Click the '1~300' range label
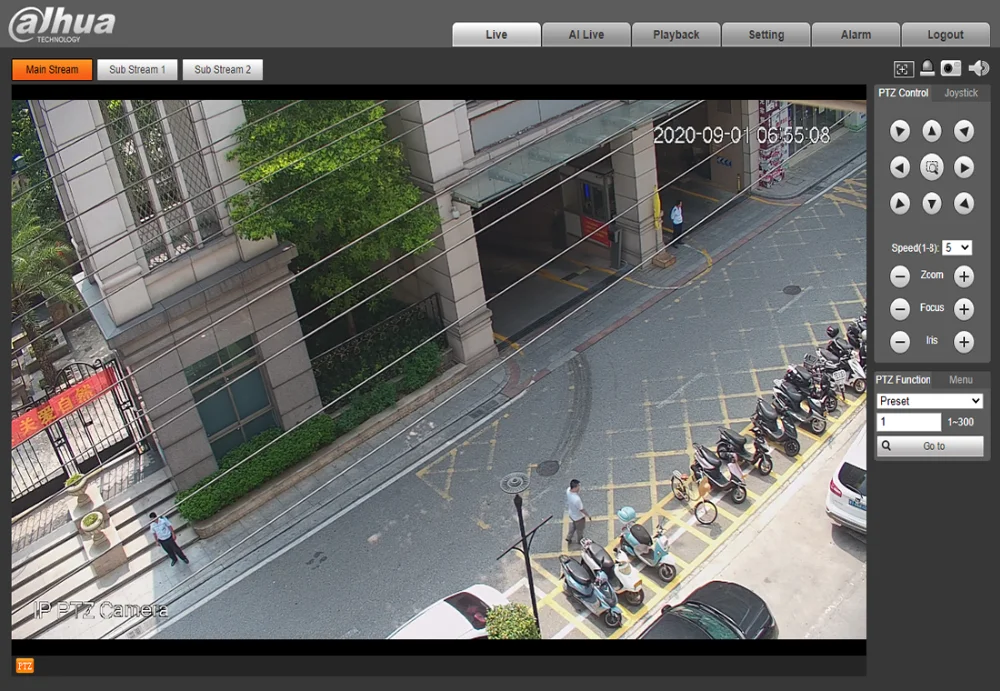 pos(960,422)
